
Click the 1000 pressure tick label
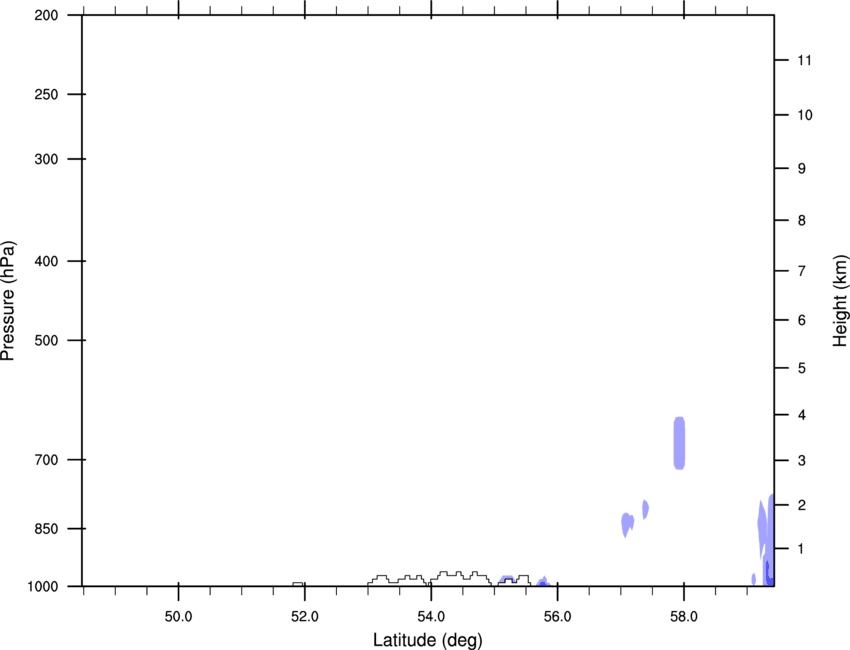pos(43,587)
